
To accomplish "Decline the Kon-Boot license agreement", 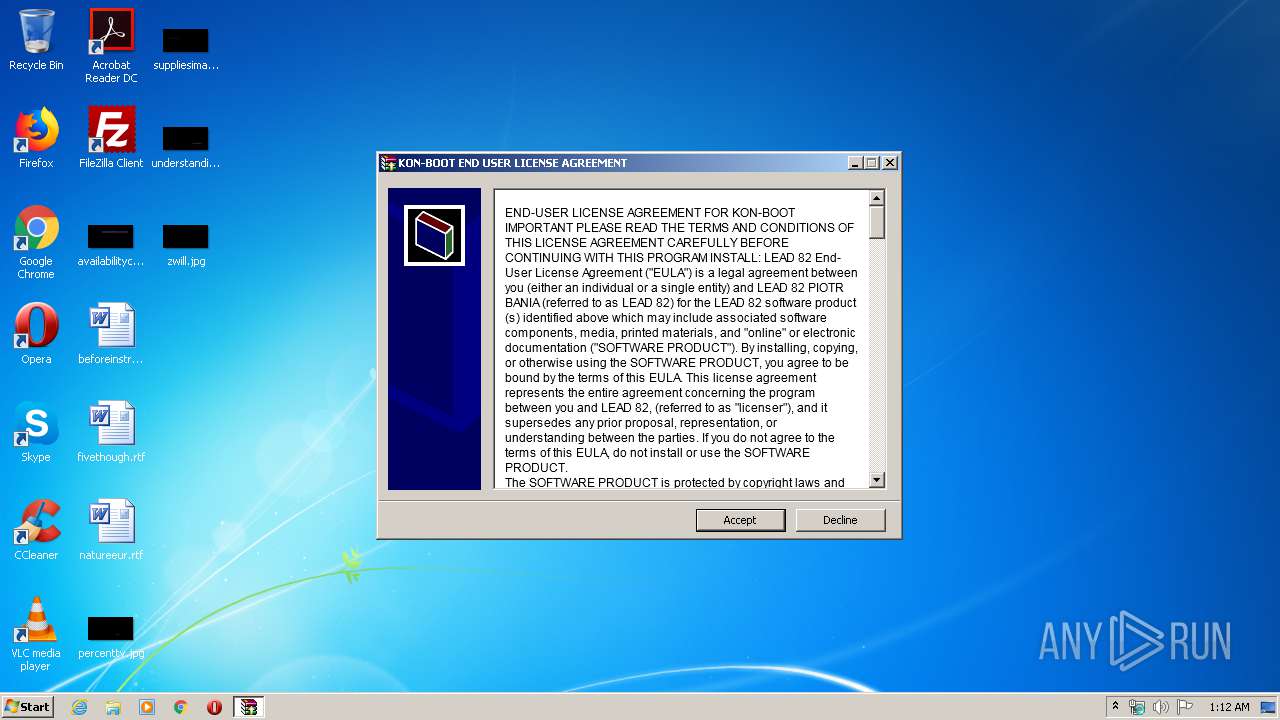I will pos(840,520).
